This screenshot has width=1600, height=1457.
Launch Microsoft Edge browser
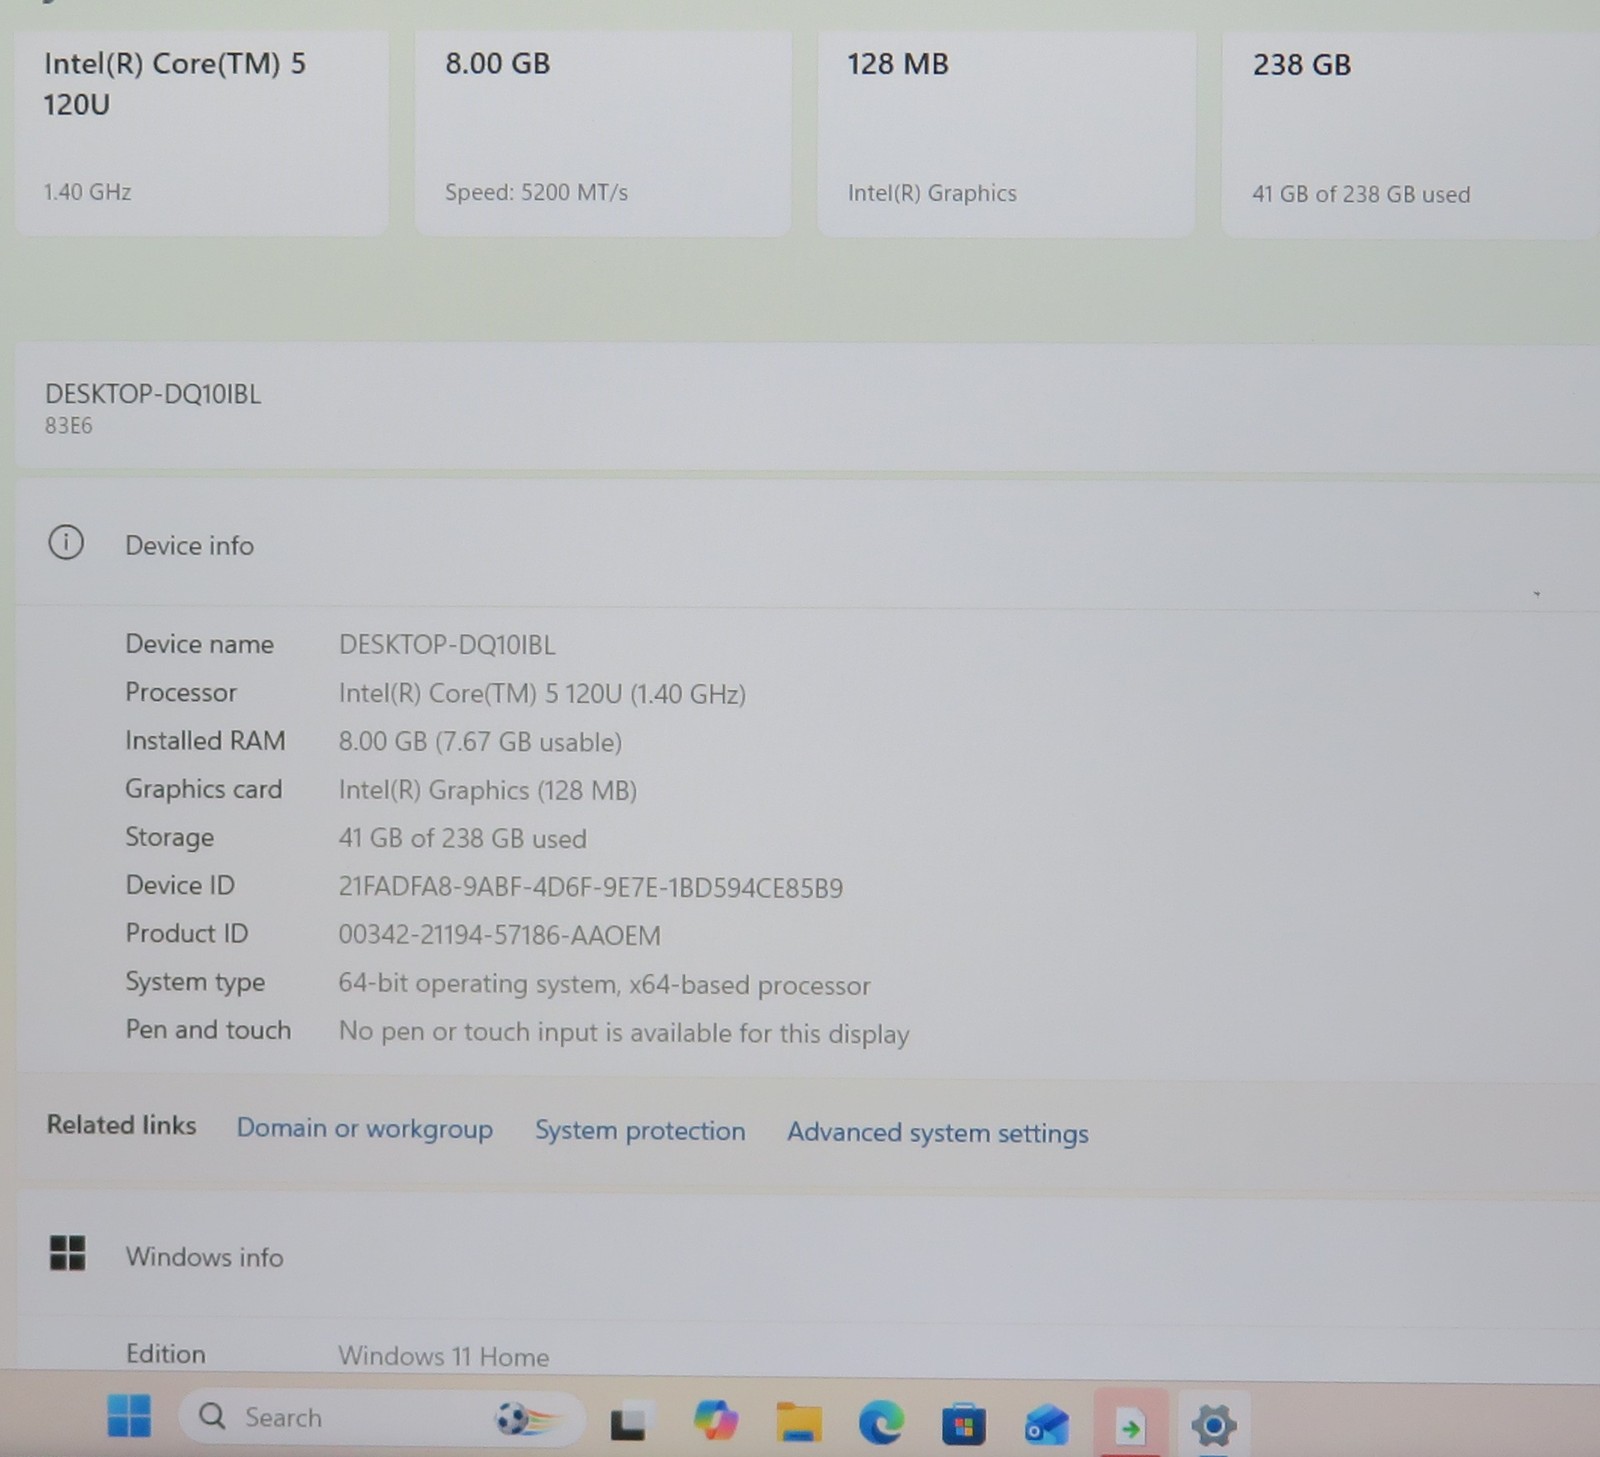(x=881, y=1421)
